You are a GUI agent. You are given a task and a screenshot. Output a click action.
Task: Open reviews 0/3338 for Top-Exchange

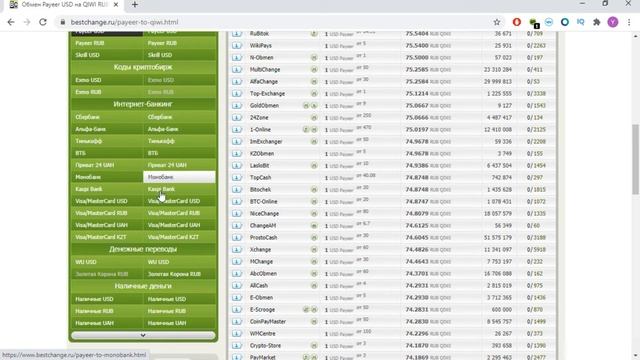point(536,94)
